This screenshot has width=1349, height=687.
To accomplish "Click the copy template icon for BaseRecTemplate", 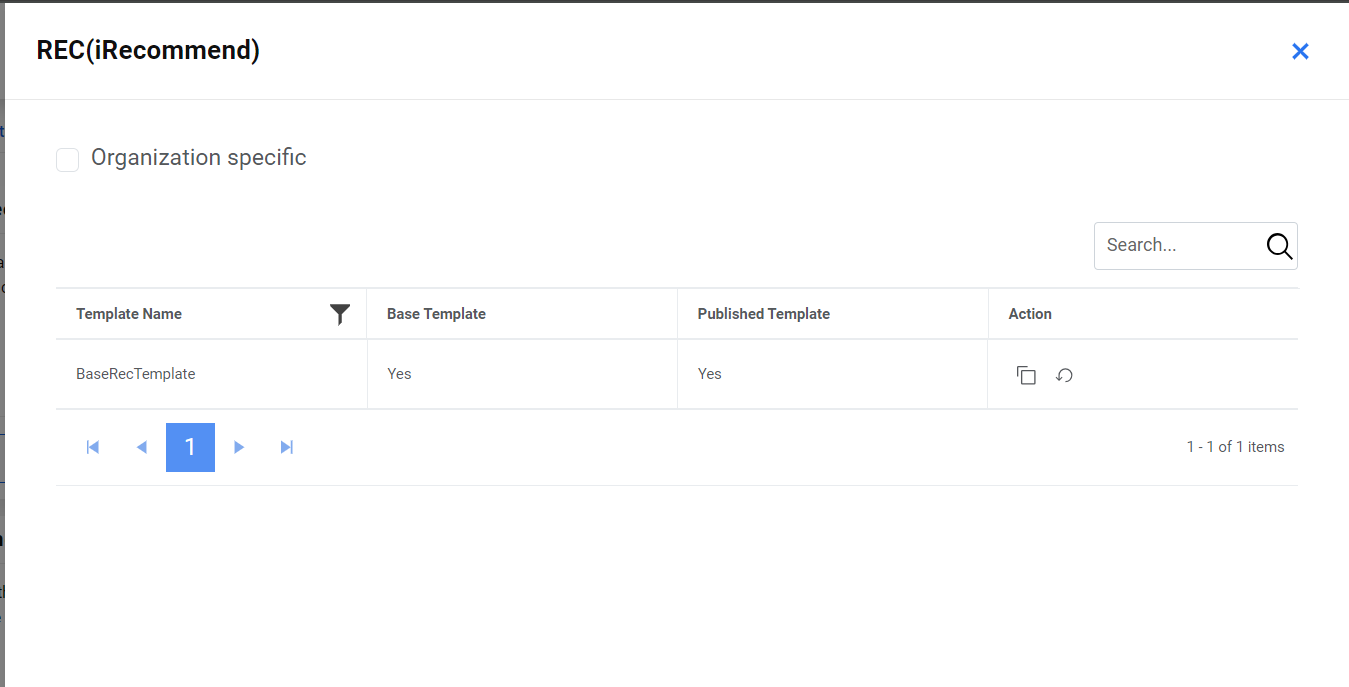I will pyautogui.click(x=1026, y=375).
